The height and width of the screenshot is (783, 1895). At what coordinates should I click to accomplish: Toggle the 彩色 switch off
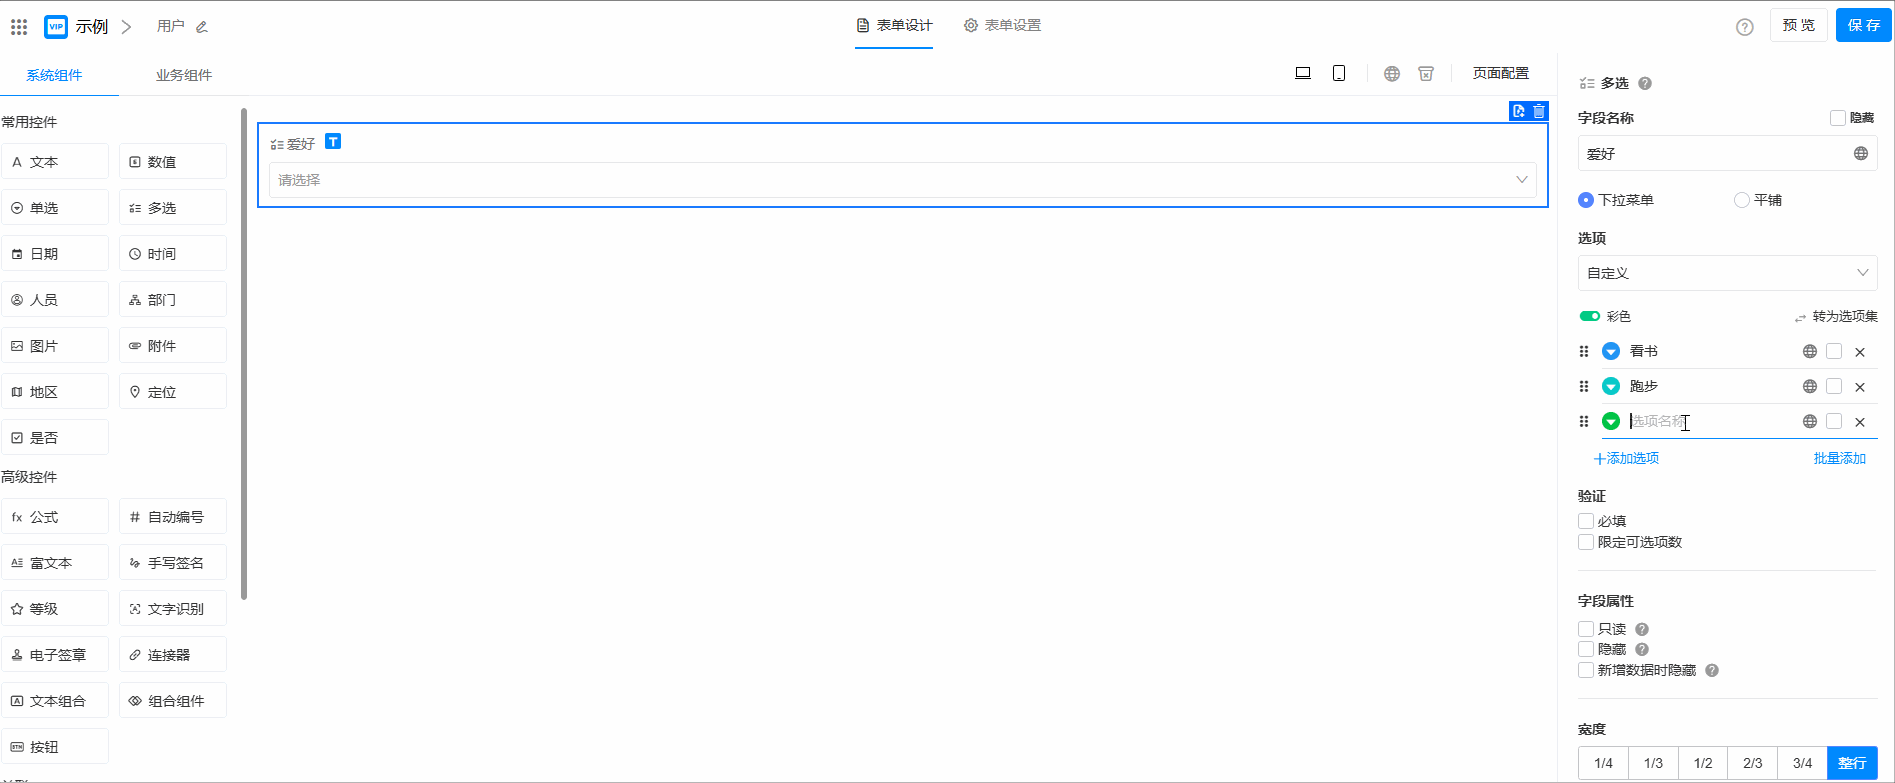click(1589, 316)
